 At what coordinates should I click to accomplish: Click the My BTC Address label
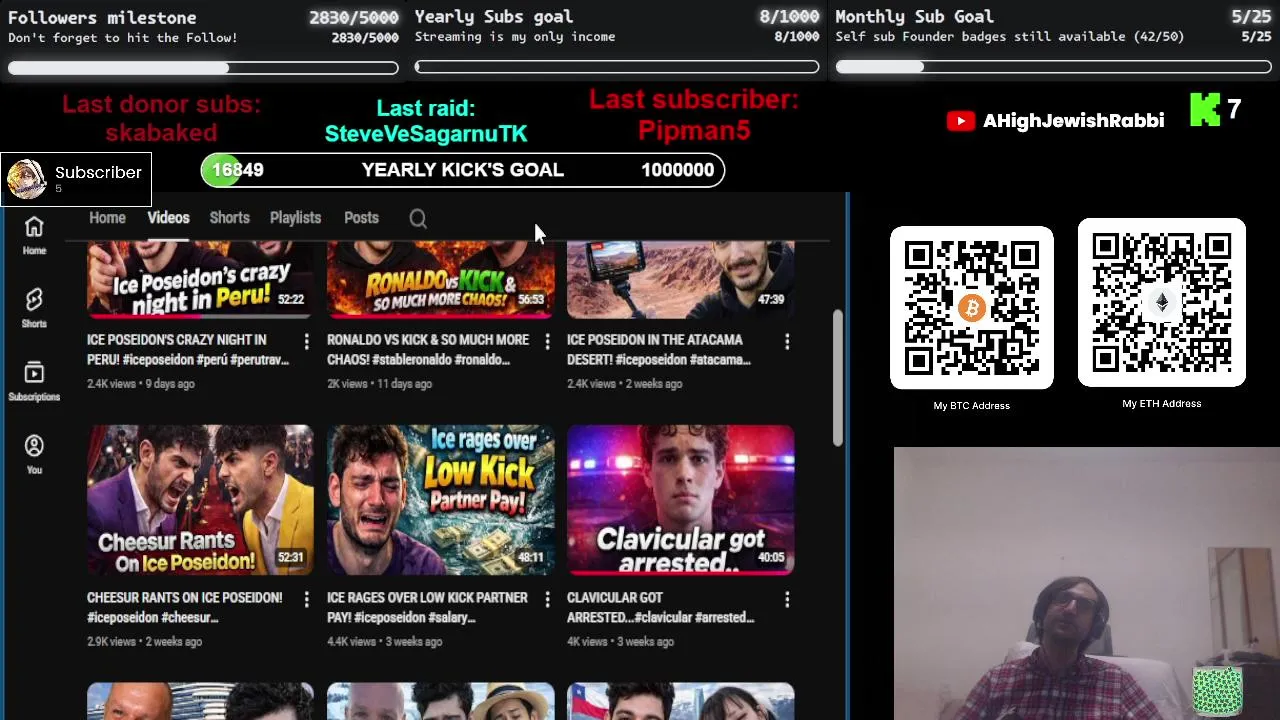tap(972, 406)
